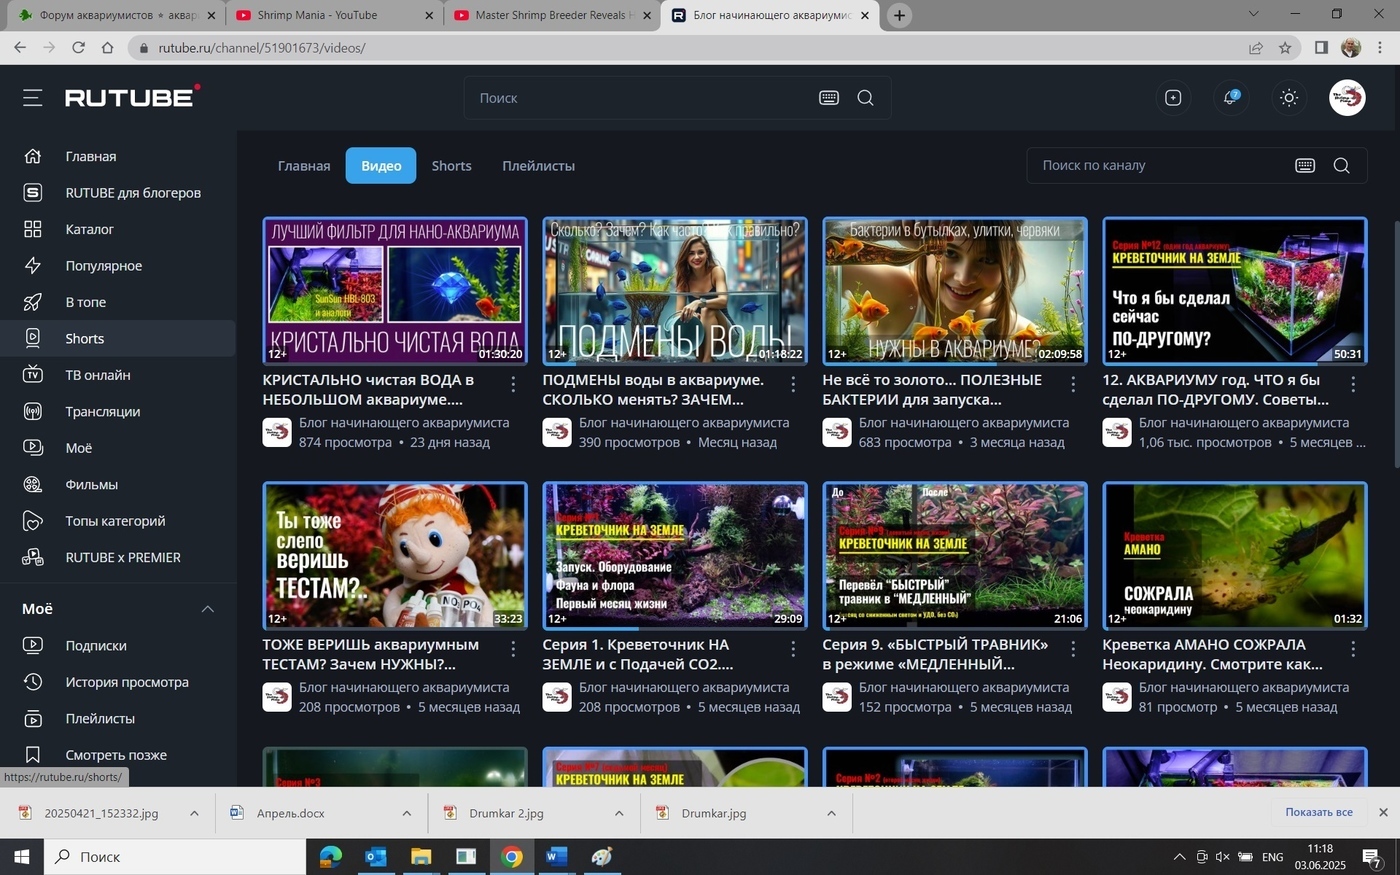Click the main search magnifier icon

[x=866, y=98]
